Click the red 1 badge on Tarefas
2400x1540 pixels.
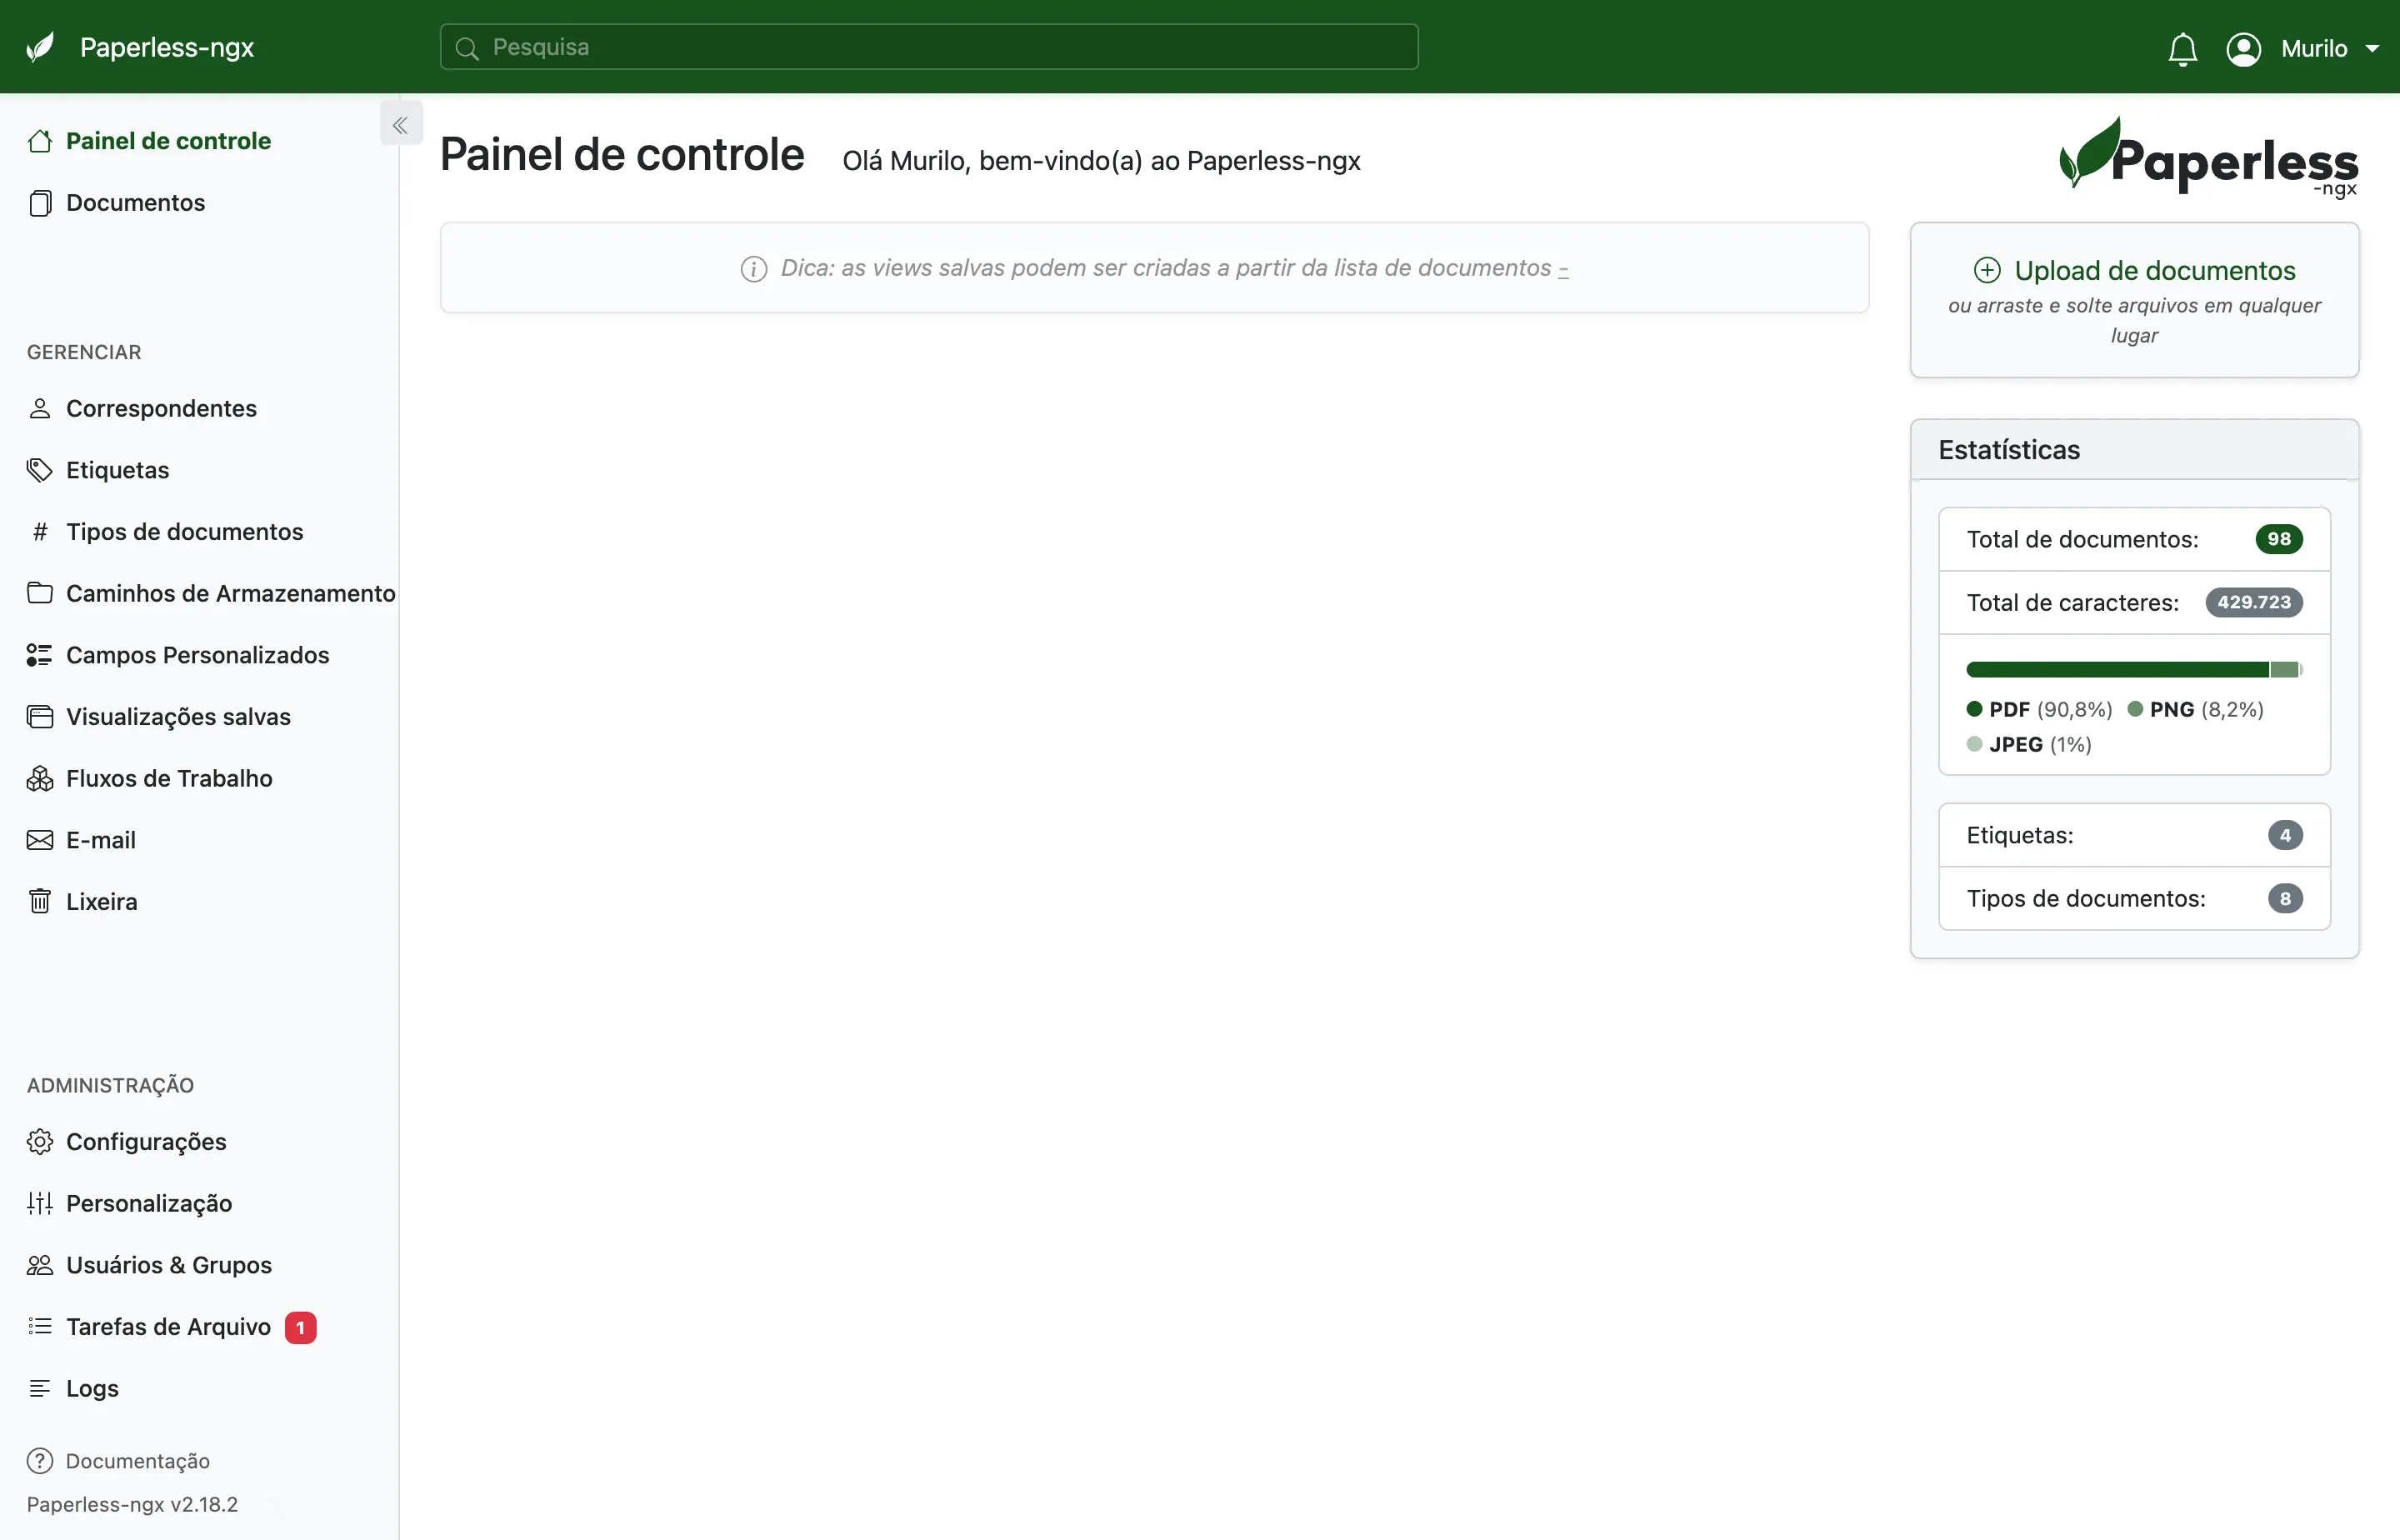click(x=300, y=1327)
